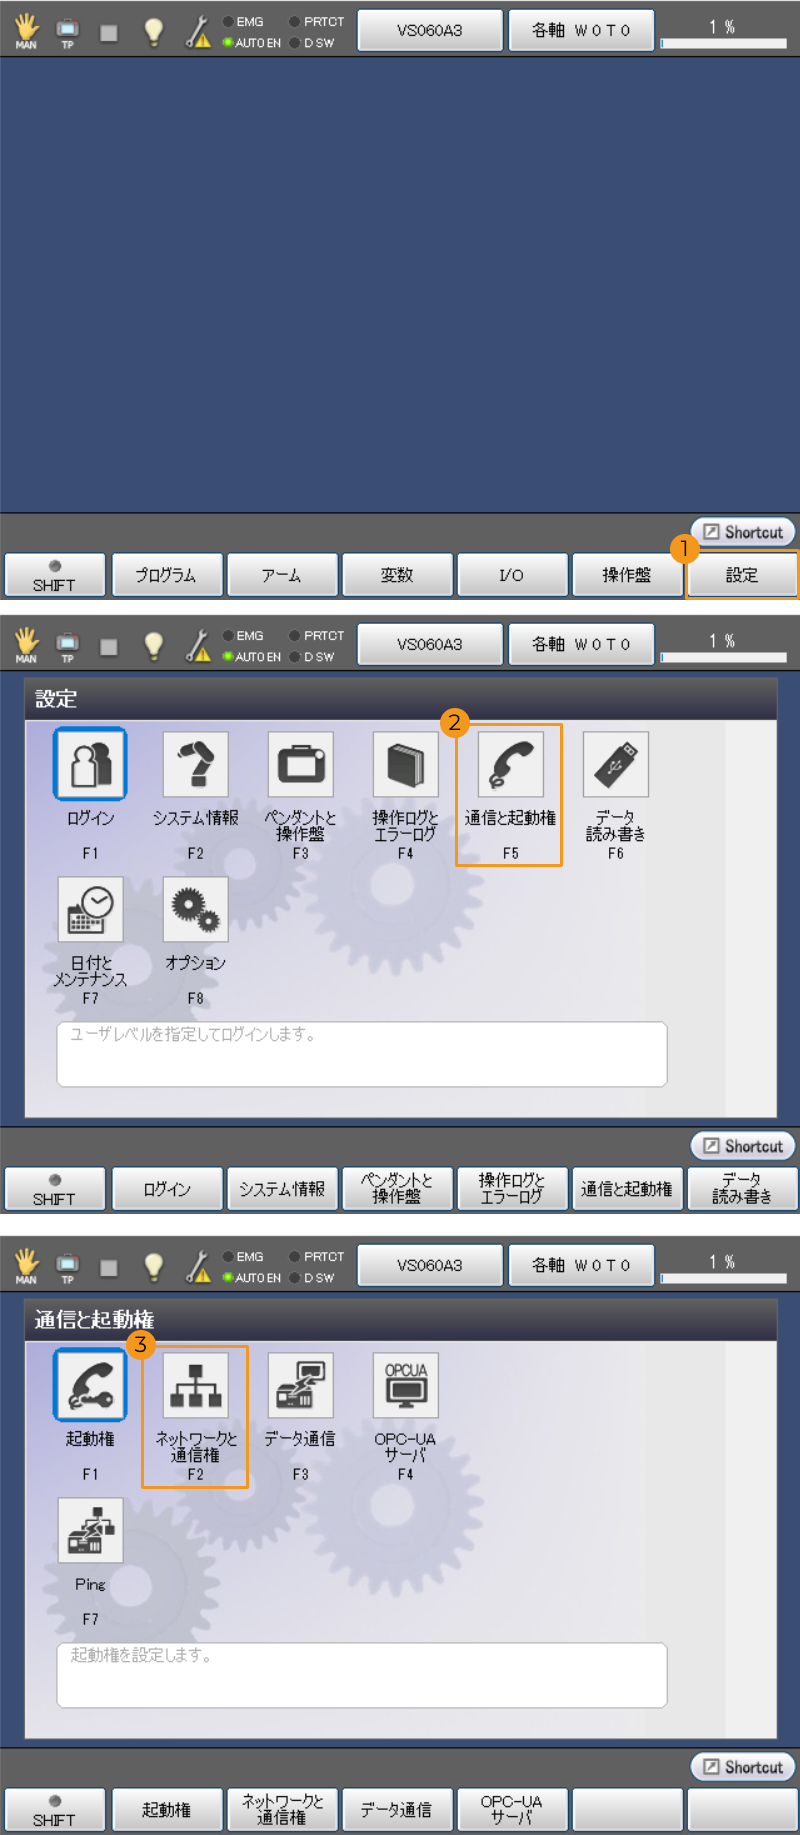Open 各軸 W0 T0 selector in 設定 screen
Screen dimensions: 800x1835
[x=581, y=644]
